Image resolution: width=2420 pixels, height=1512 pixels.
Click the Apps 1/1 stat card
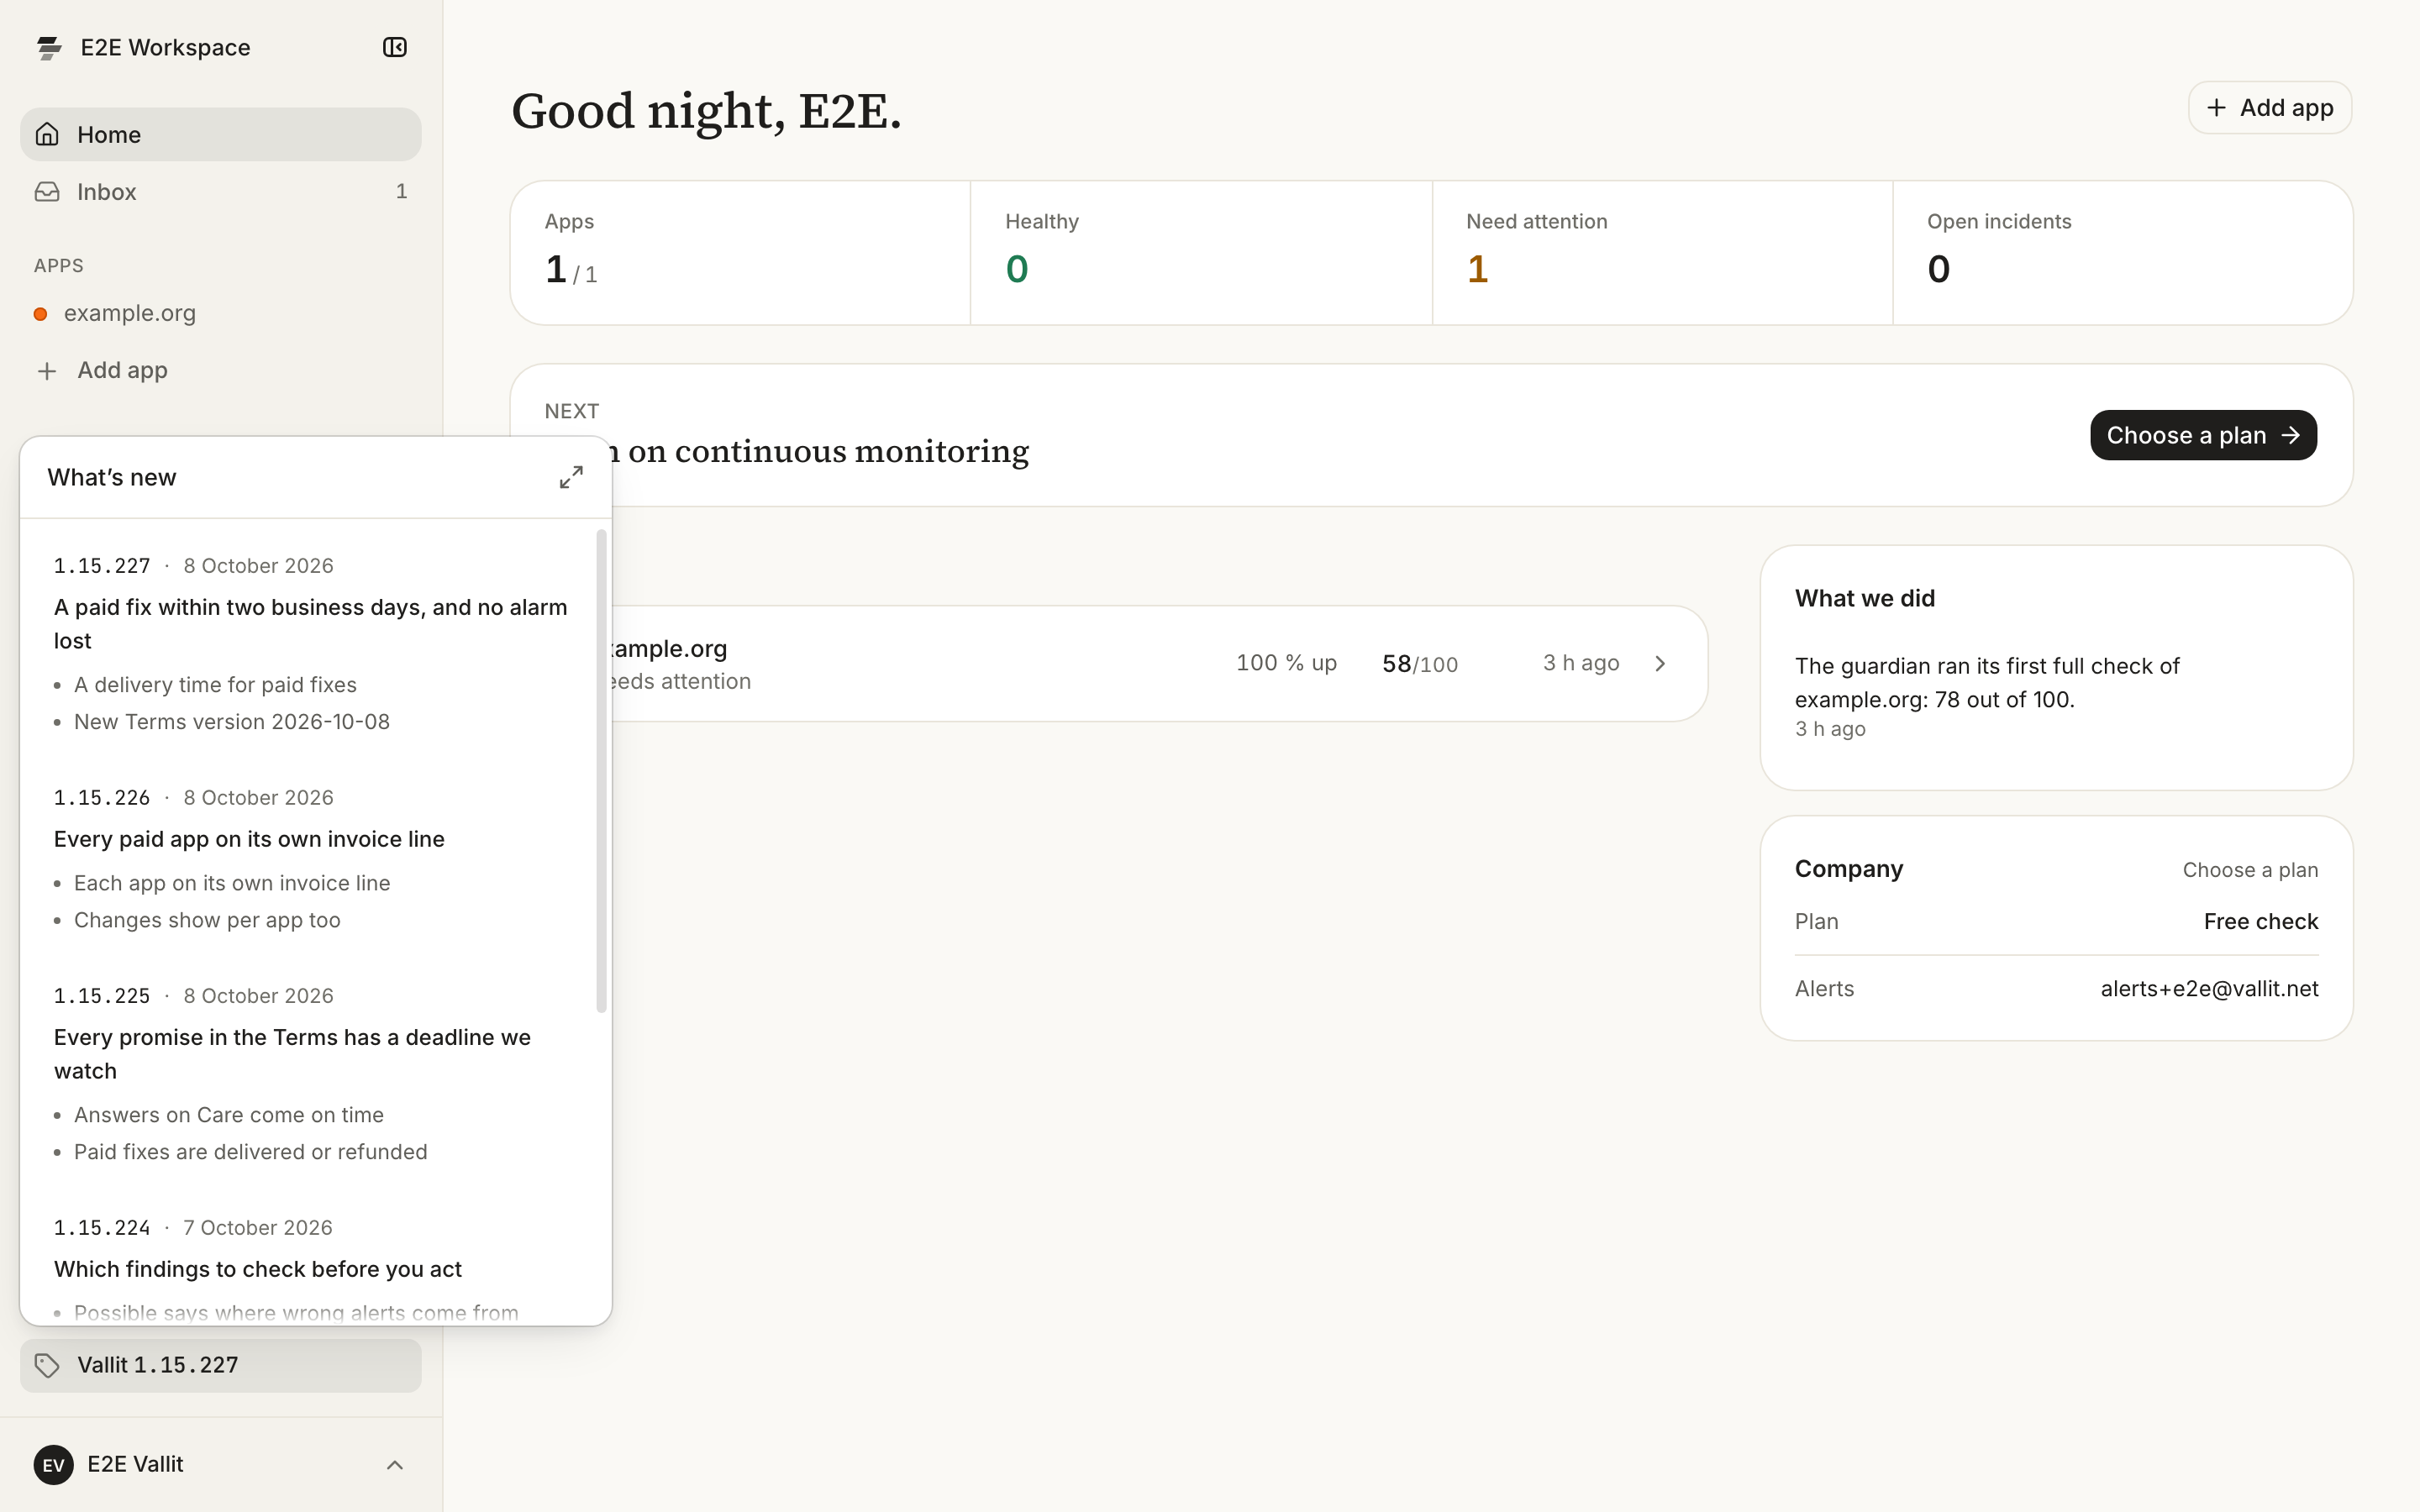coord(740,253)
